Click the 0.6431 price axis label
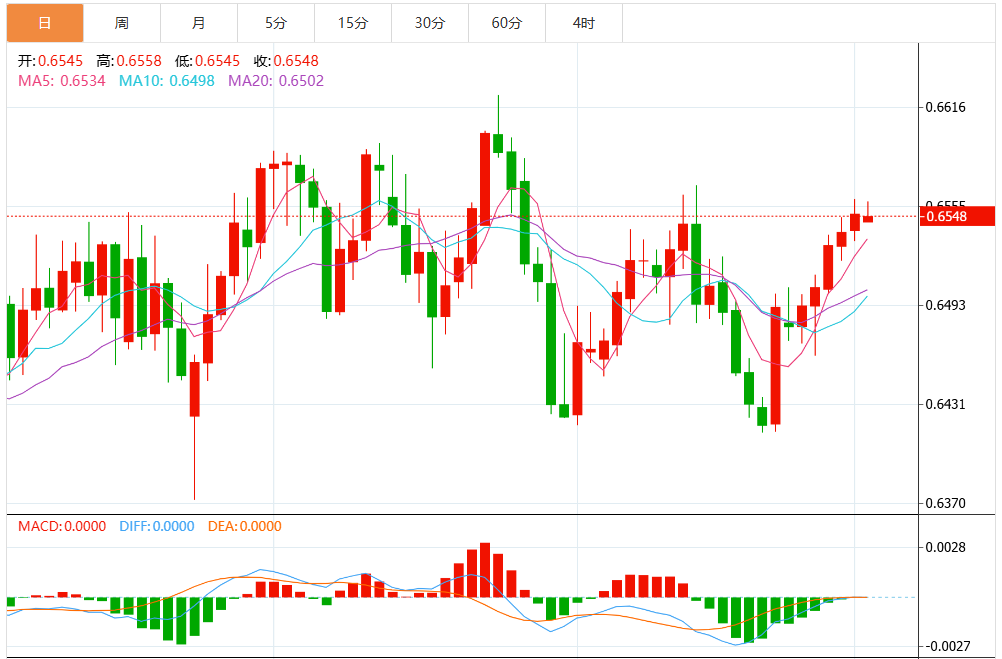Image resolution: width=1002 pixels, height=659 pixels. pyautogui.click(x=946, y=404)
